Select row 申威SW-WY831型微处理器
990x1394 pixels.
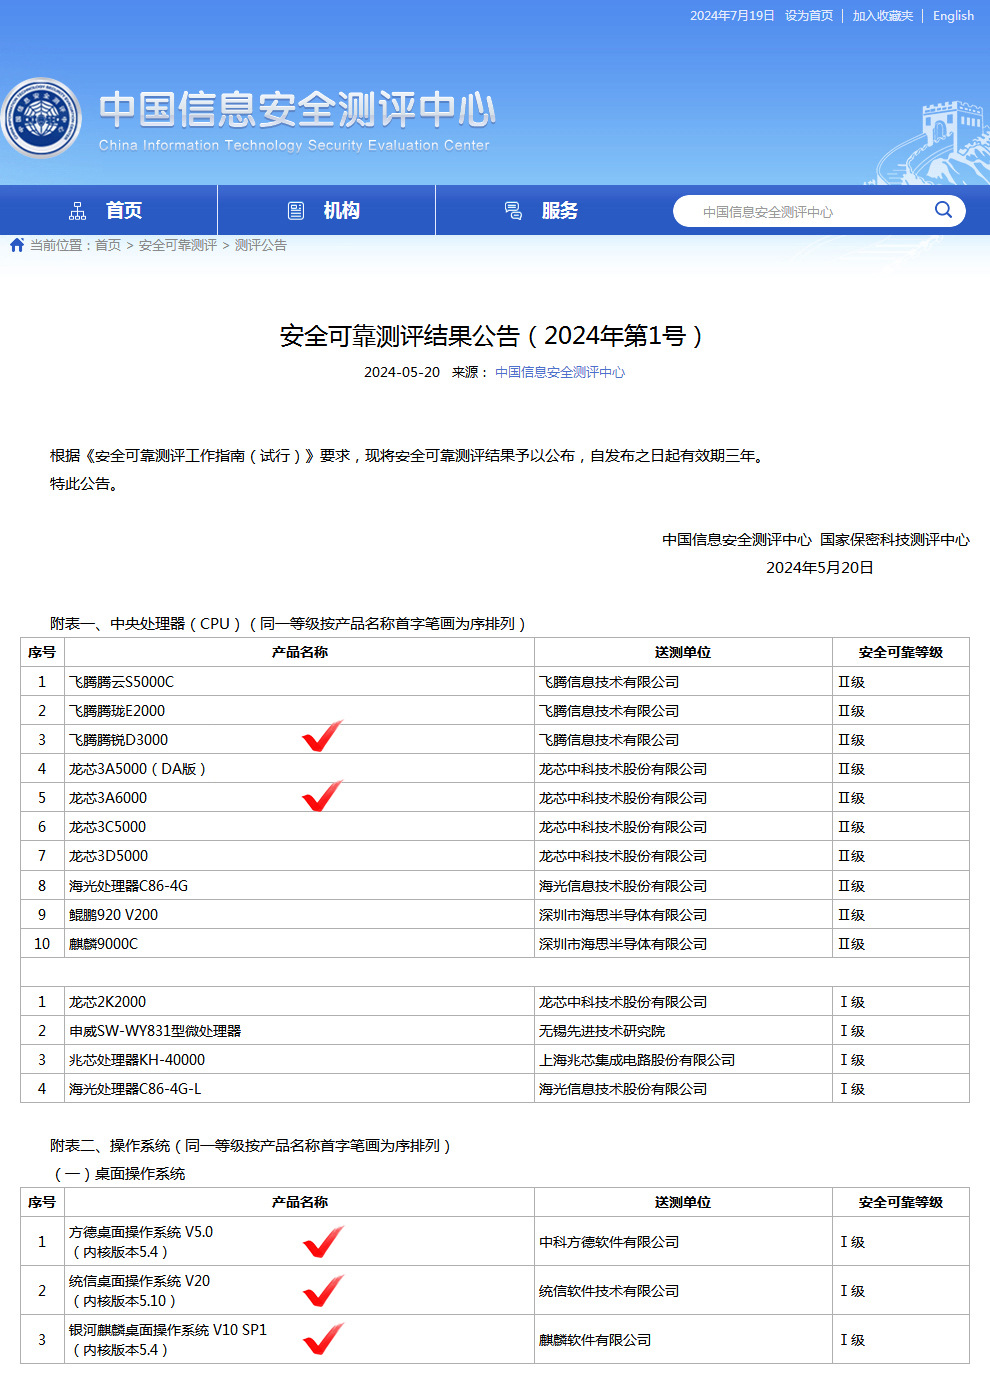(x=494, y=1031)
